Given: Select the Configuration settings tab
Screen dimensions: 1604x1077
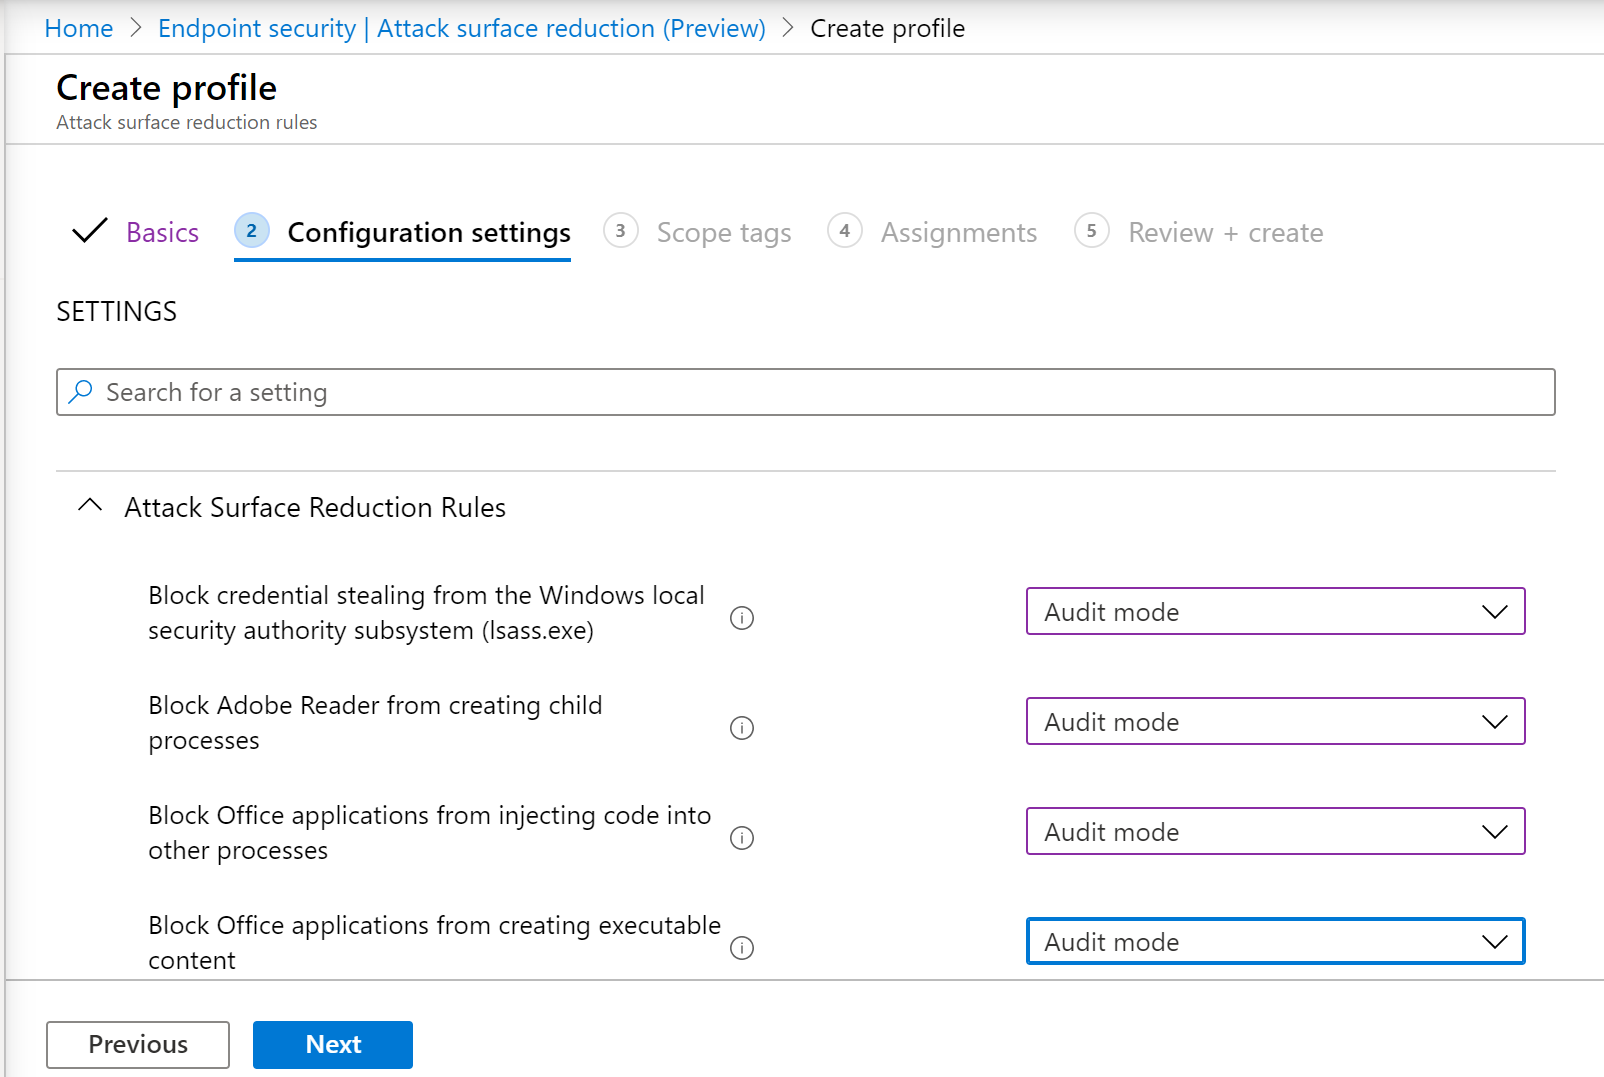Looking at the screenshot, I should click(428, 233).
